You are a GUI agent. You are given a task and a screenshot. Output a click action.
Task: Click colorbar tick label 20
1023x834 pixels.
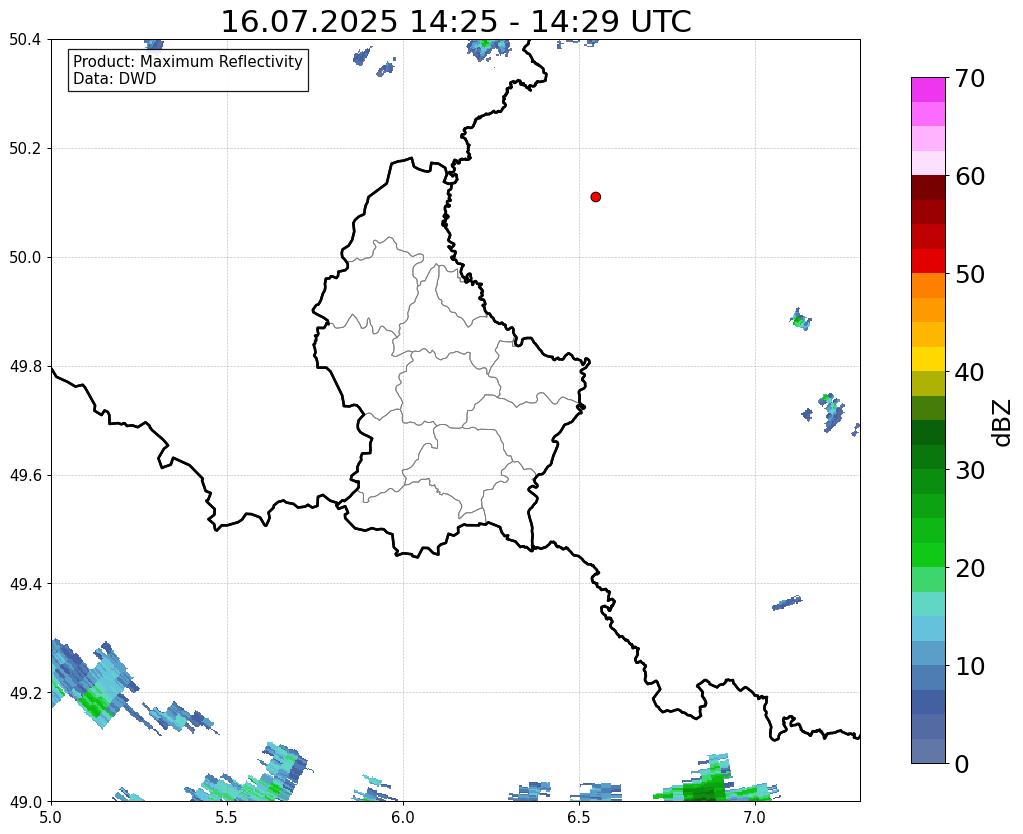click(x=970, y=568)
